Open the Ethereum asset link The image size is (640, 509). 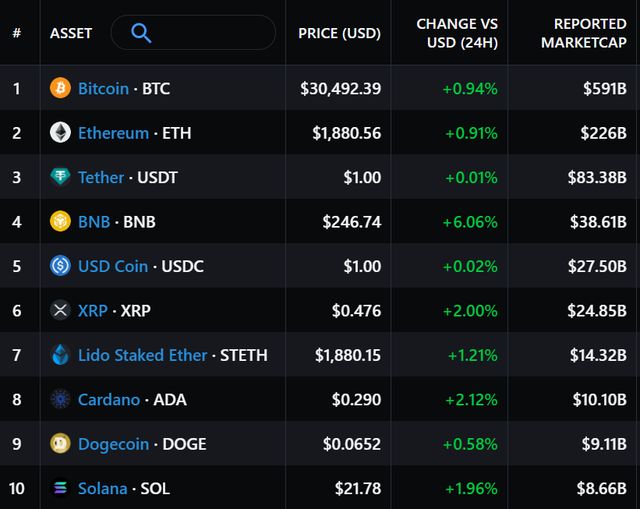[x=113, y=133]
